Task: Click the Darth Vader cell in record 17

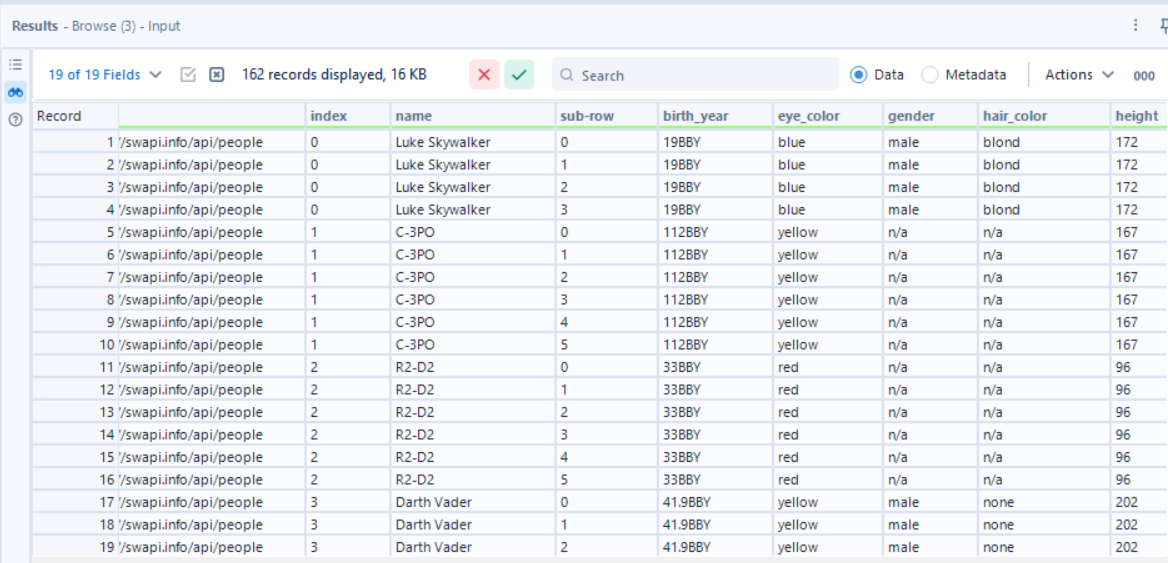Action: click(433, 502)
